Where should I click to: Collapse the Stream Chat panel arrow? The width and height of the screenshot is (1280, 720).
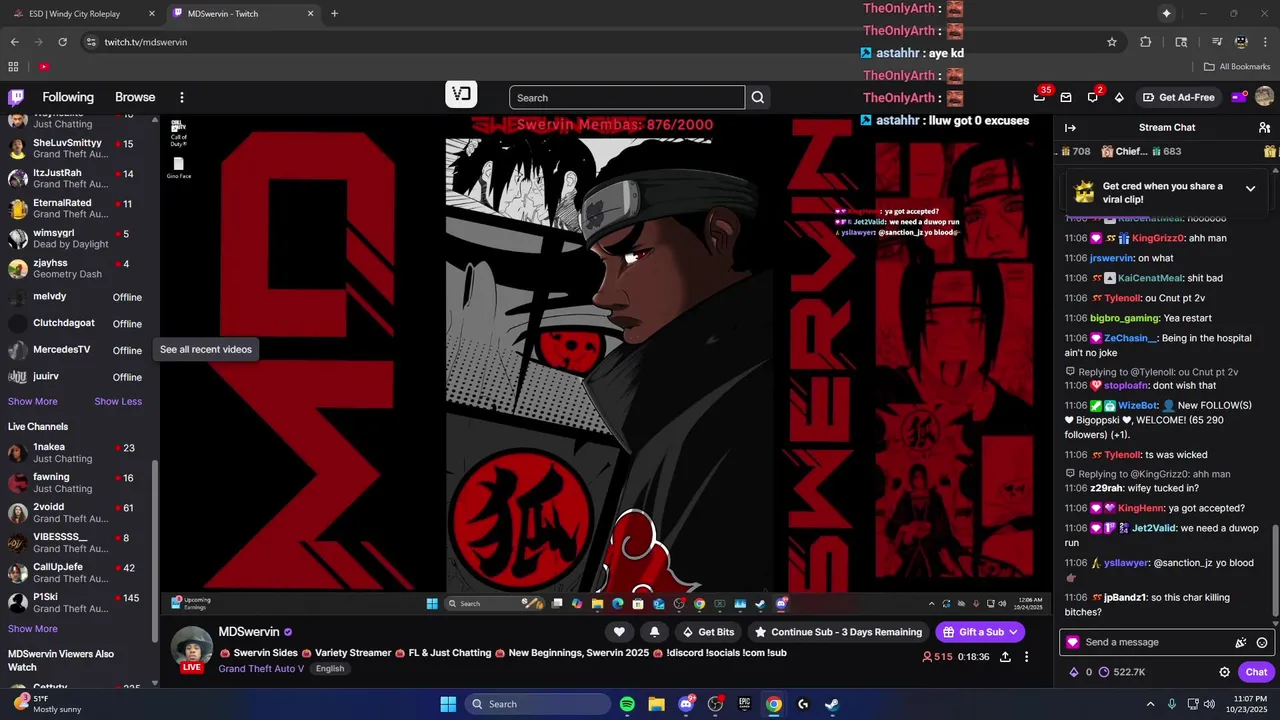coord(1070,127)
